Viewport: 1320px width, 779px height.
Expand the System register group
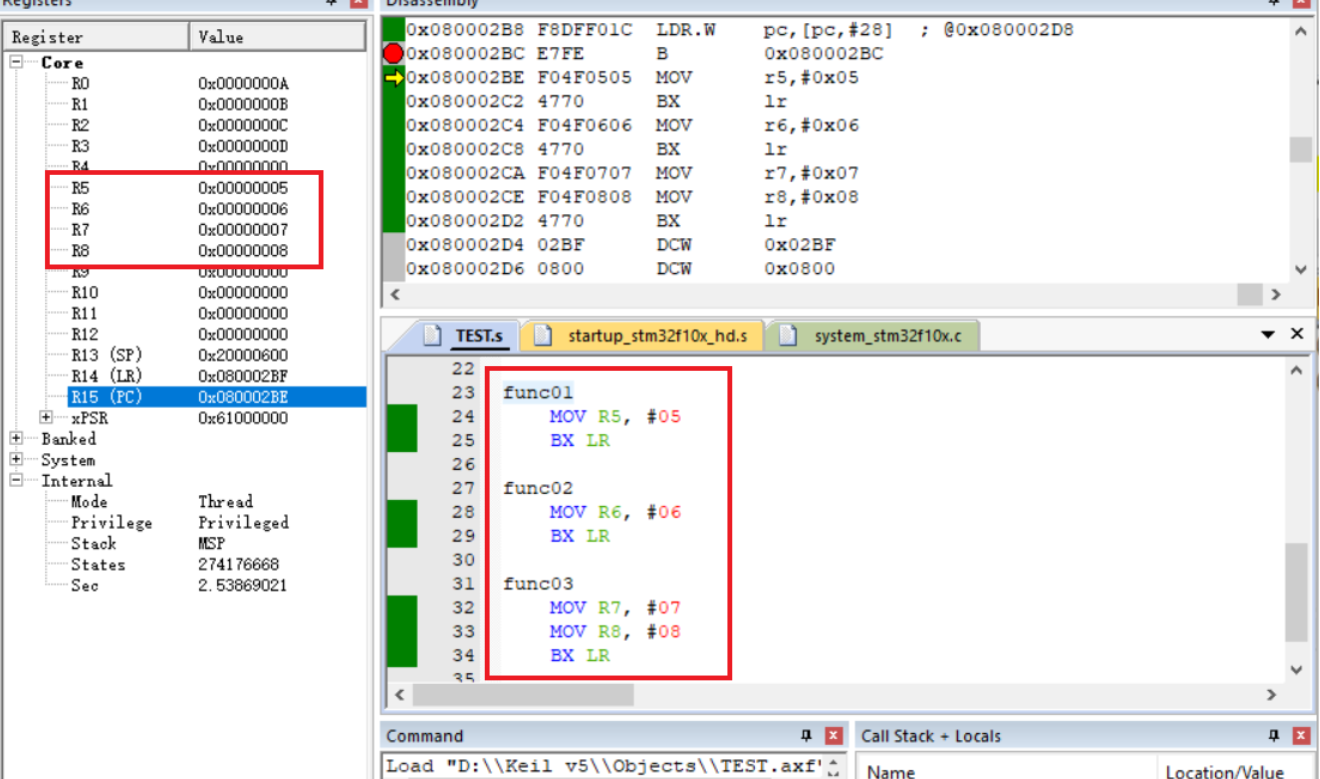(17, 460)
